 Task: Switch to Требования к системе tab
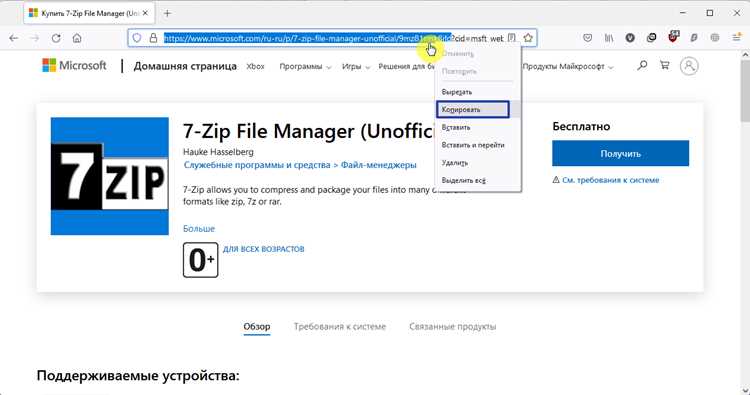point(340,327)
